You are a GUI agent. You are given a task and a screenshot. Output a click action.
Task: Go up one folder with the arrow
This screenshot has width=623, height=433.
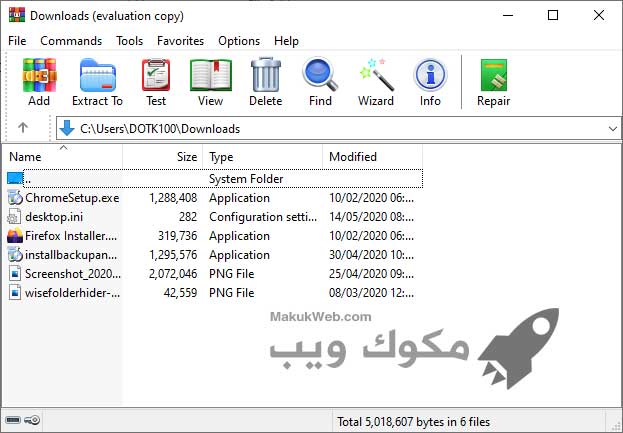pos(23,128)
